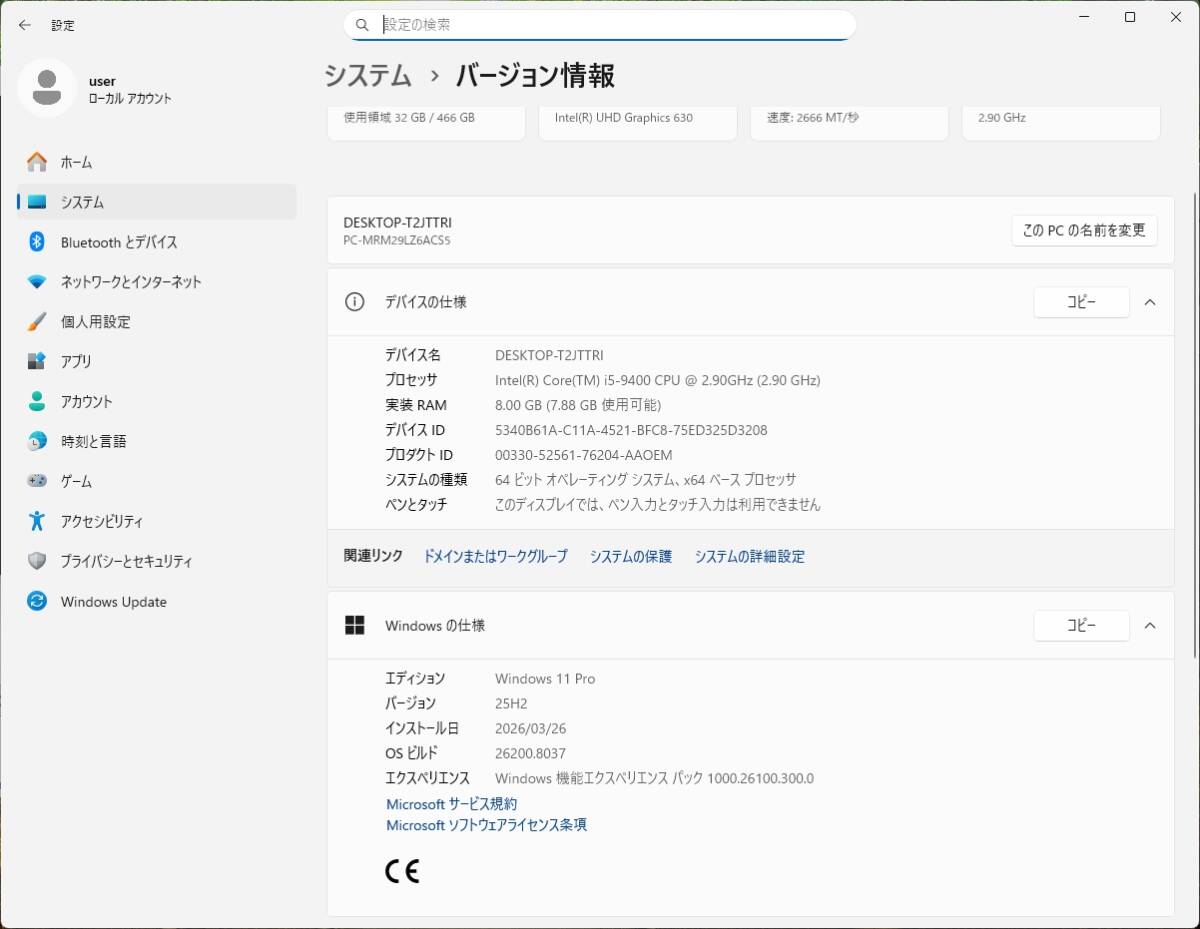Click システム in the breadcrumb
This screenshot has height=929, width=1200.
(x=367, y=75)
